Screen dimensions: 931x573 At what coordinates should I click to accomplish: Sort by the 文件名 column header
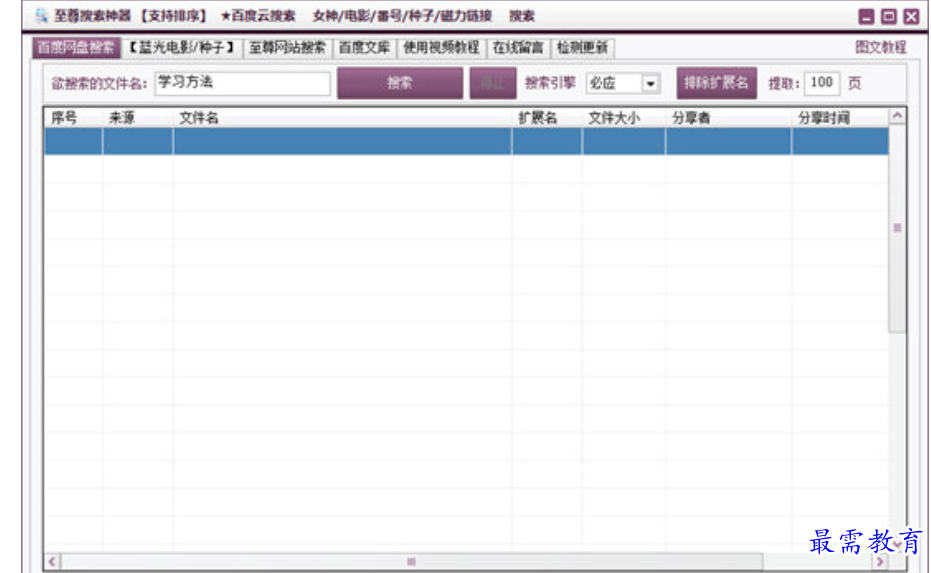coord(340,118)
